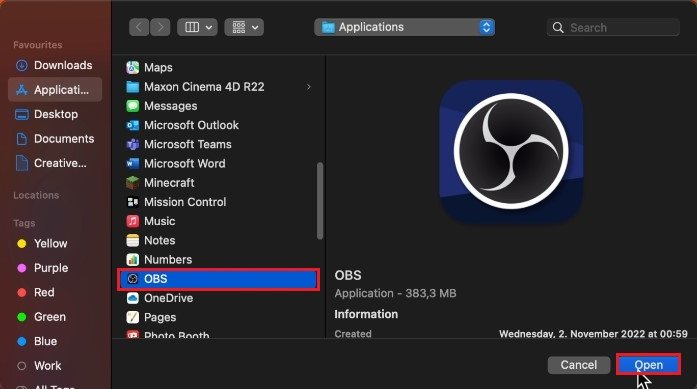The width and height of the screenshot is (697, 389).
Task: Open the column view options dropdown
Action: (x=197, y=27)
